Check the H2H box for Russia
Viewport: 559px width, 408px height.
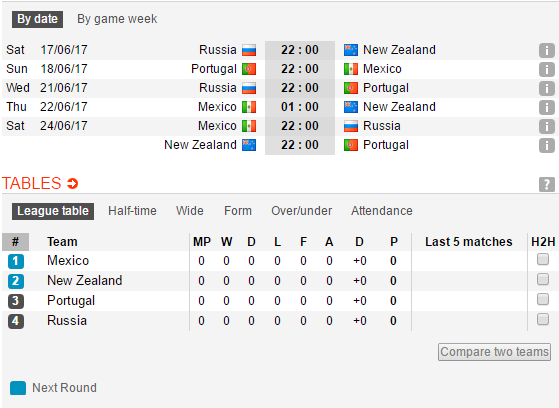tap(543, 319)
